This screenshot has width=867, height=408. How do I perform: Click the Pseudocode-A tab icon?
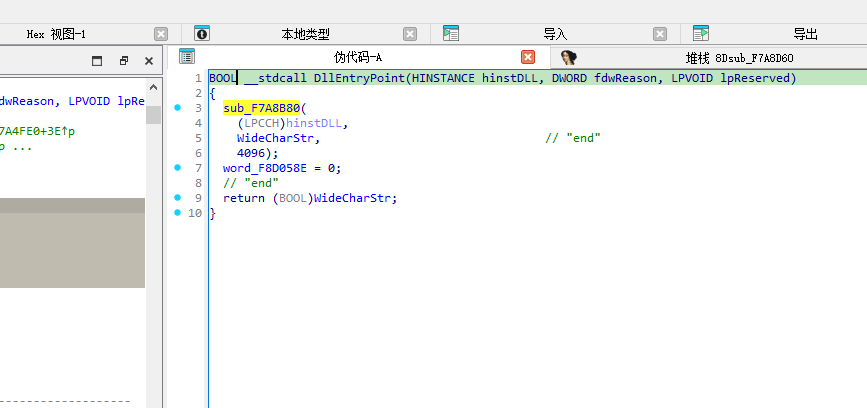[x=186, y=57]
